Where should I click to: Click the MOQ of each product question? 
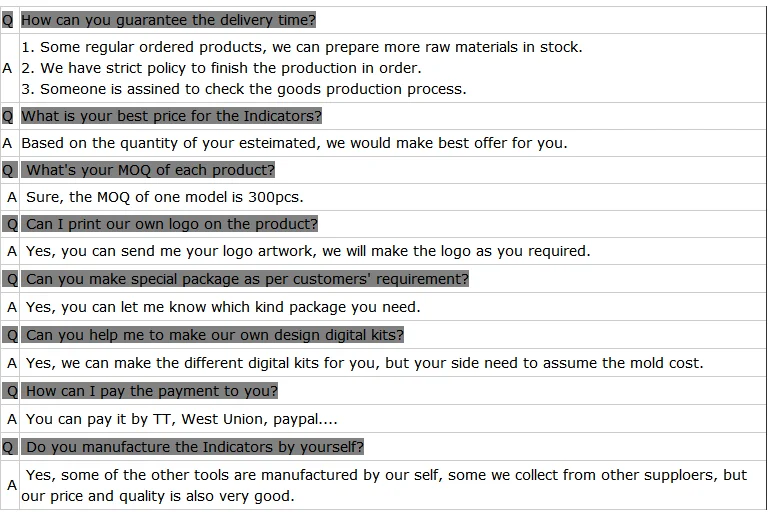tap(150, 170)
